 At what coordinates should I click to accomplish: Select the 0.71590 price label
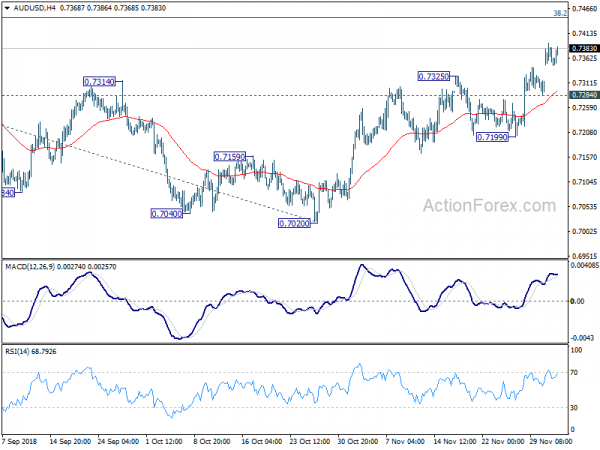click(x=230, y=157)
